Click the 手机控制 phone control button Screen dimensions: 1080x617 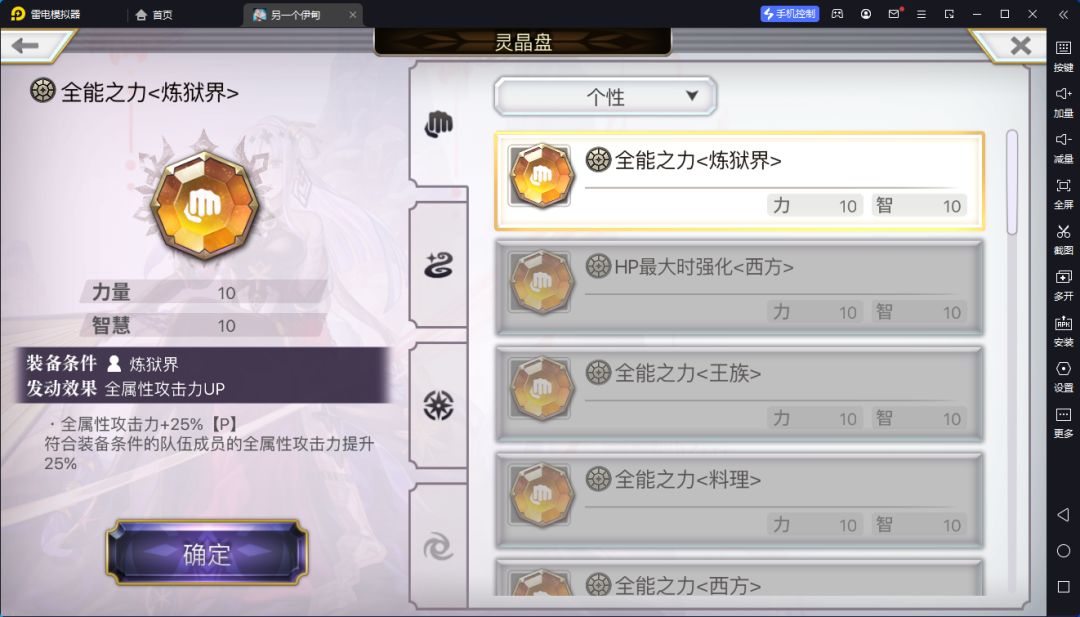[x=789, y=14]
